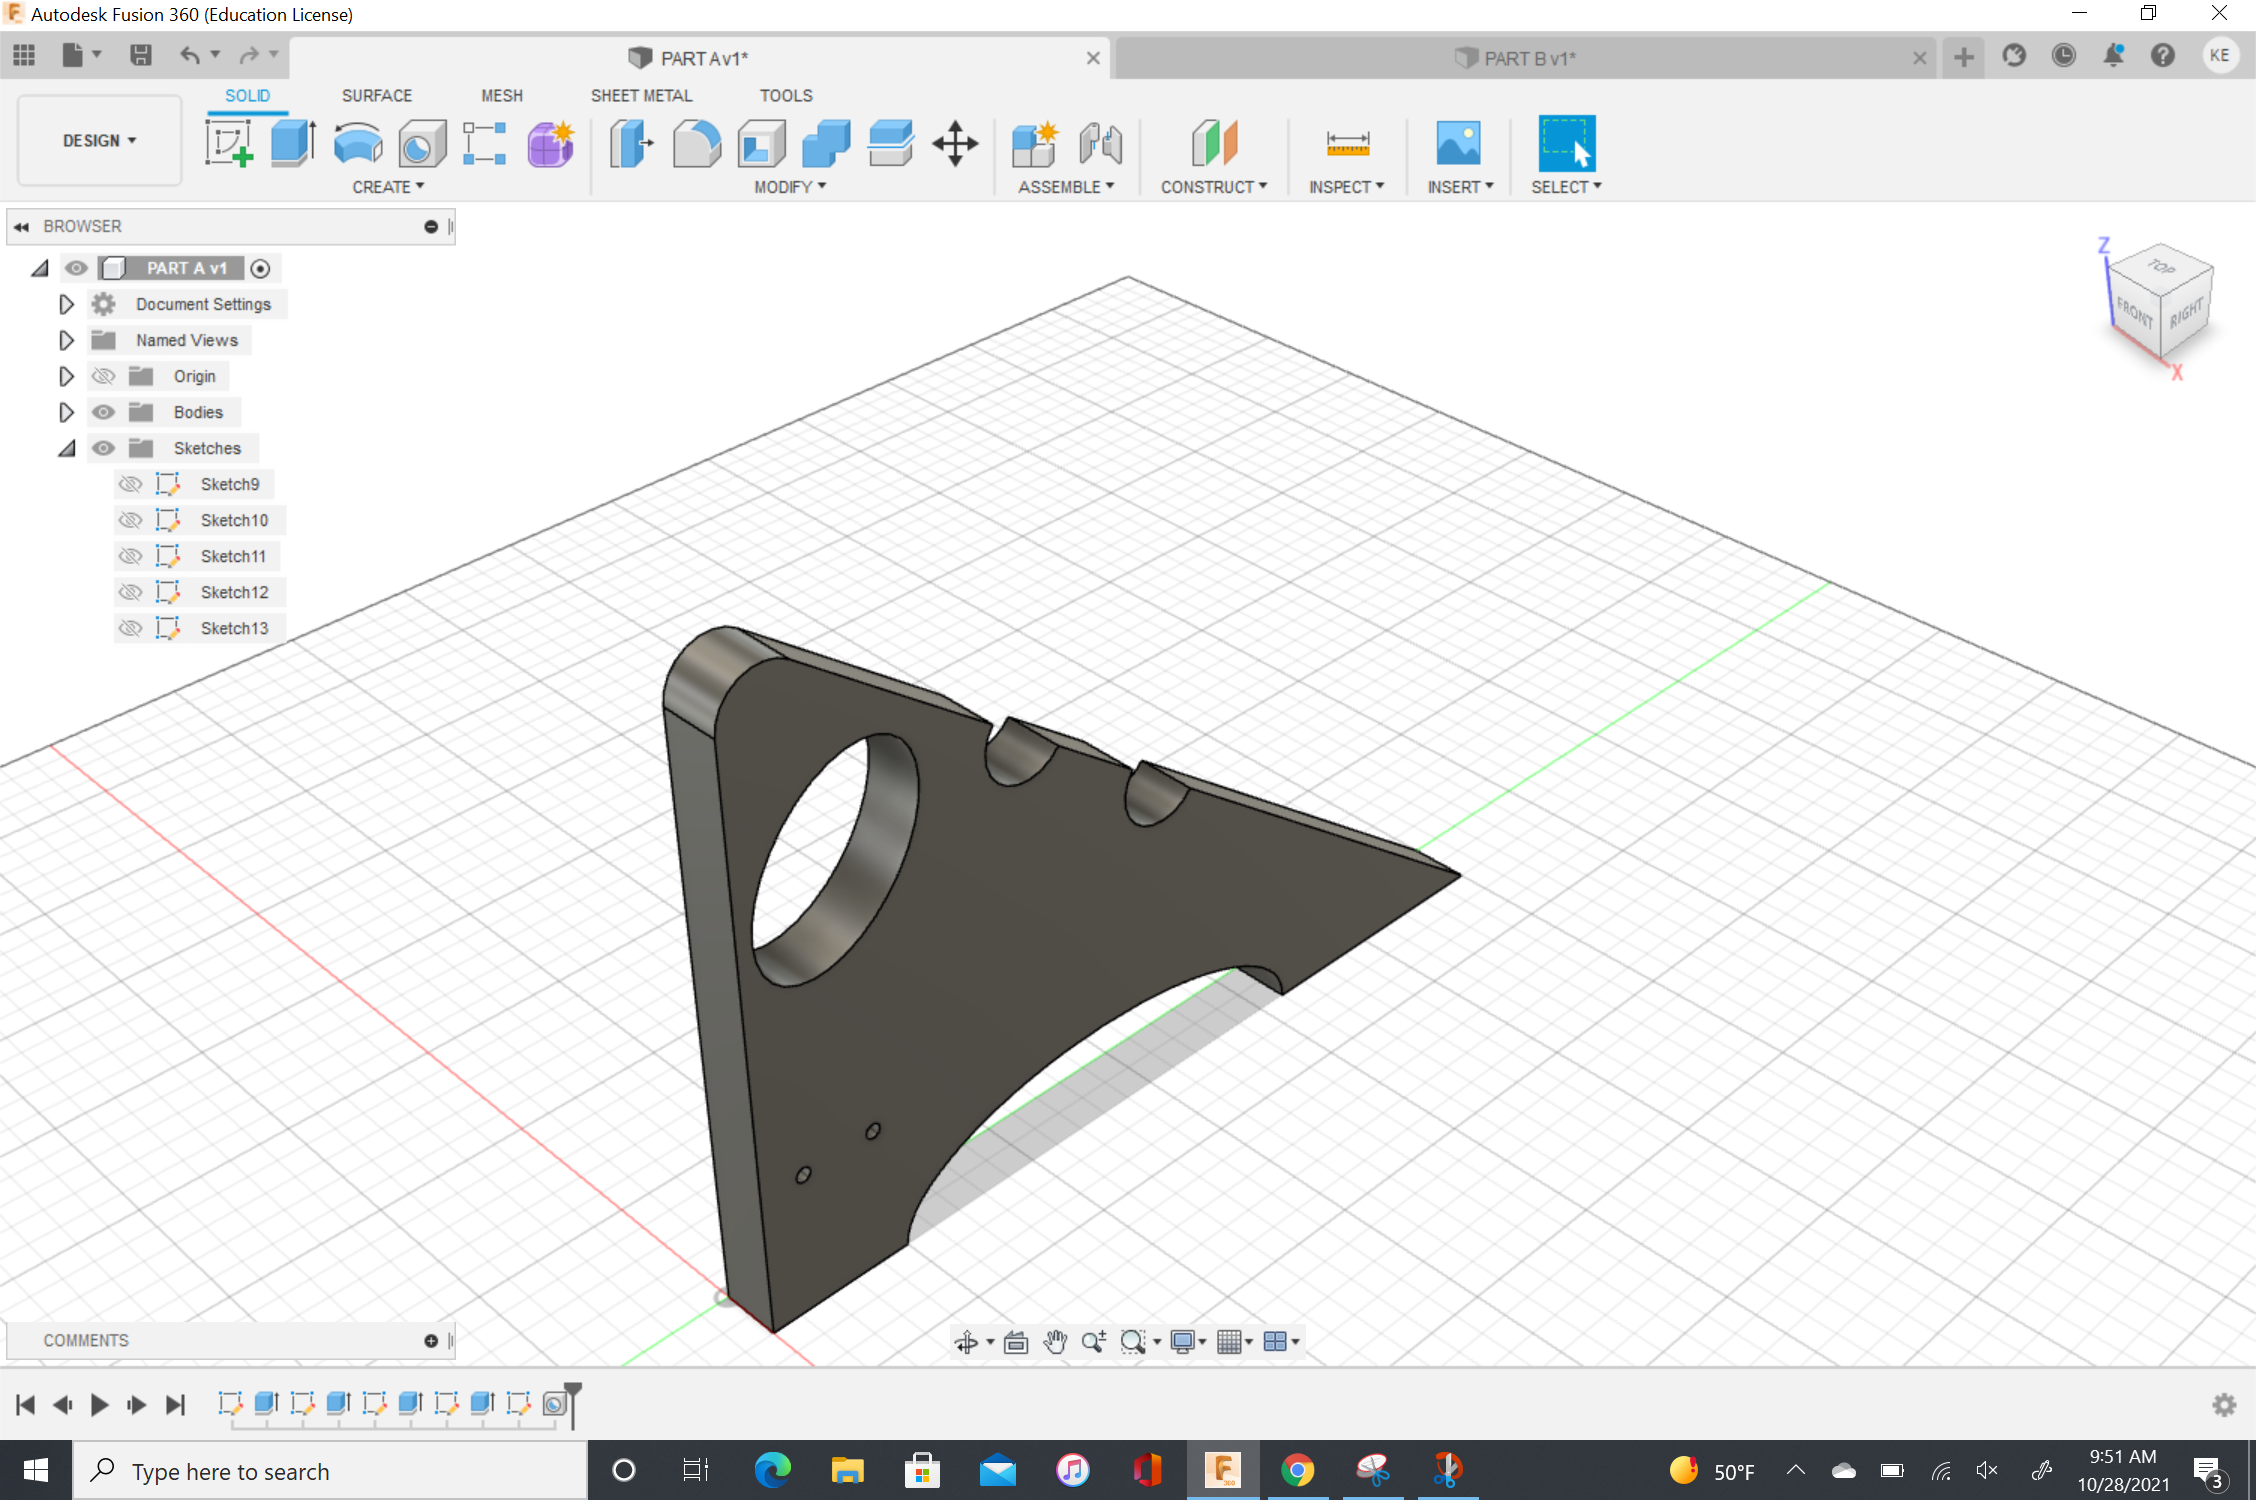Expand Document Settings in the browser
This screenshot has height=1500, width=2256.
[x=66, y=303]
